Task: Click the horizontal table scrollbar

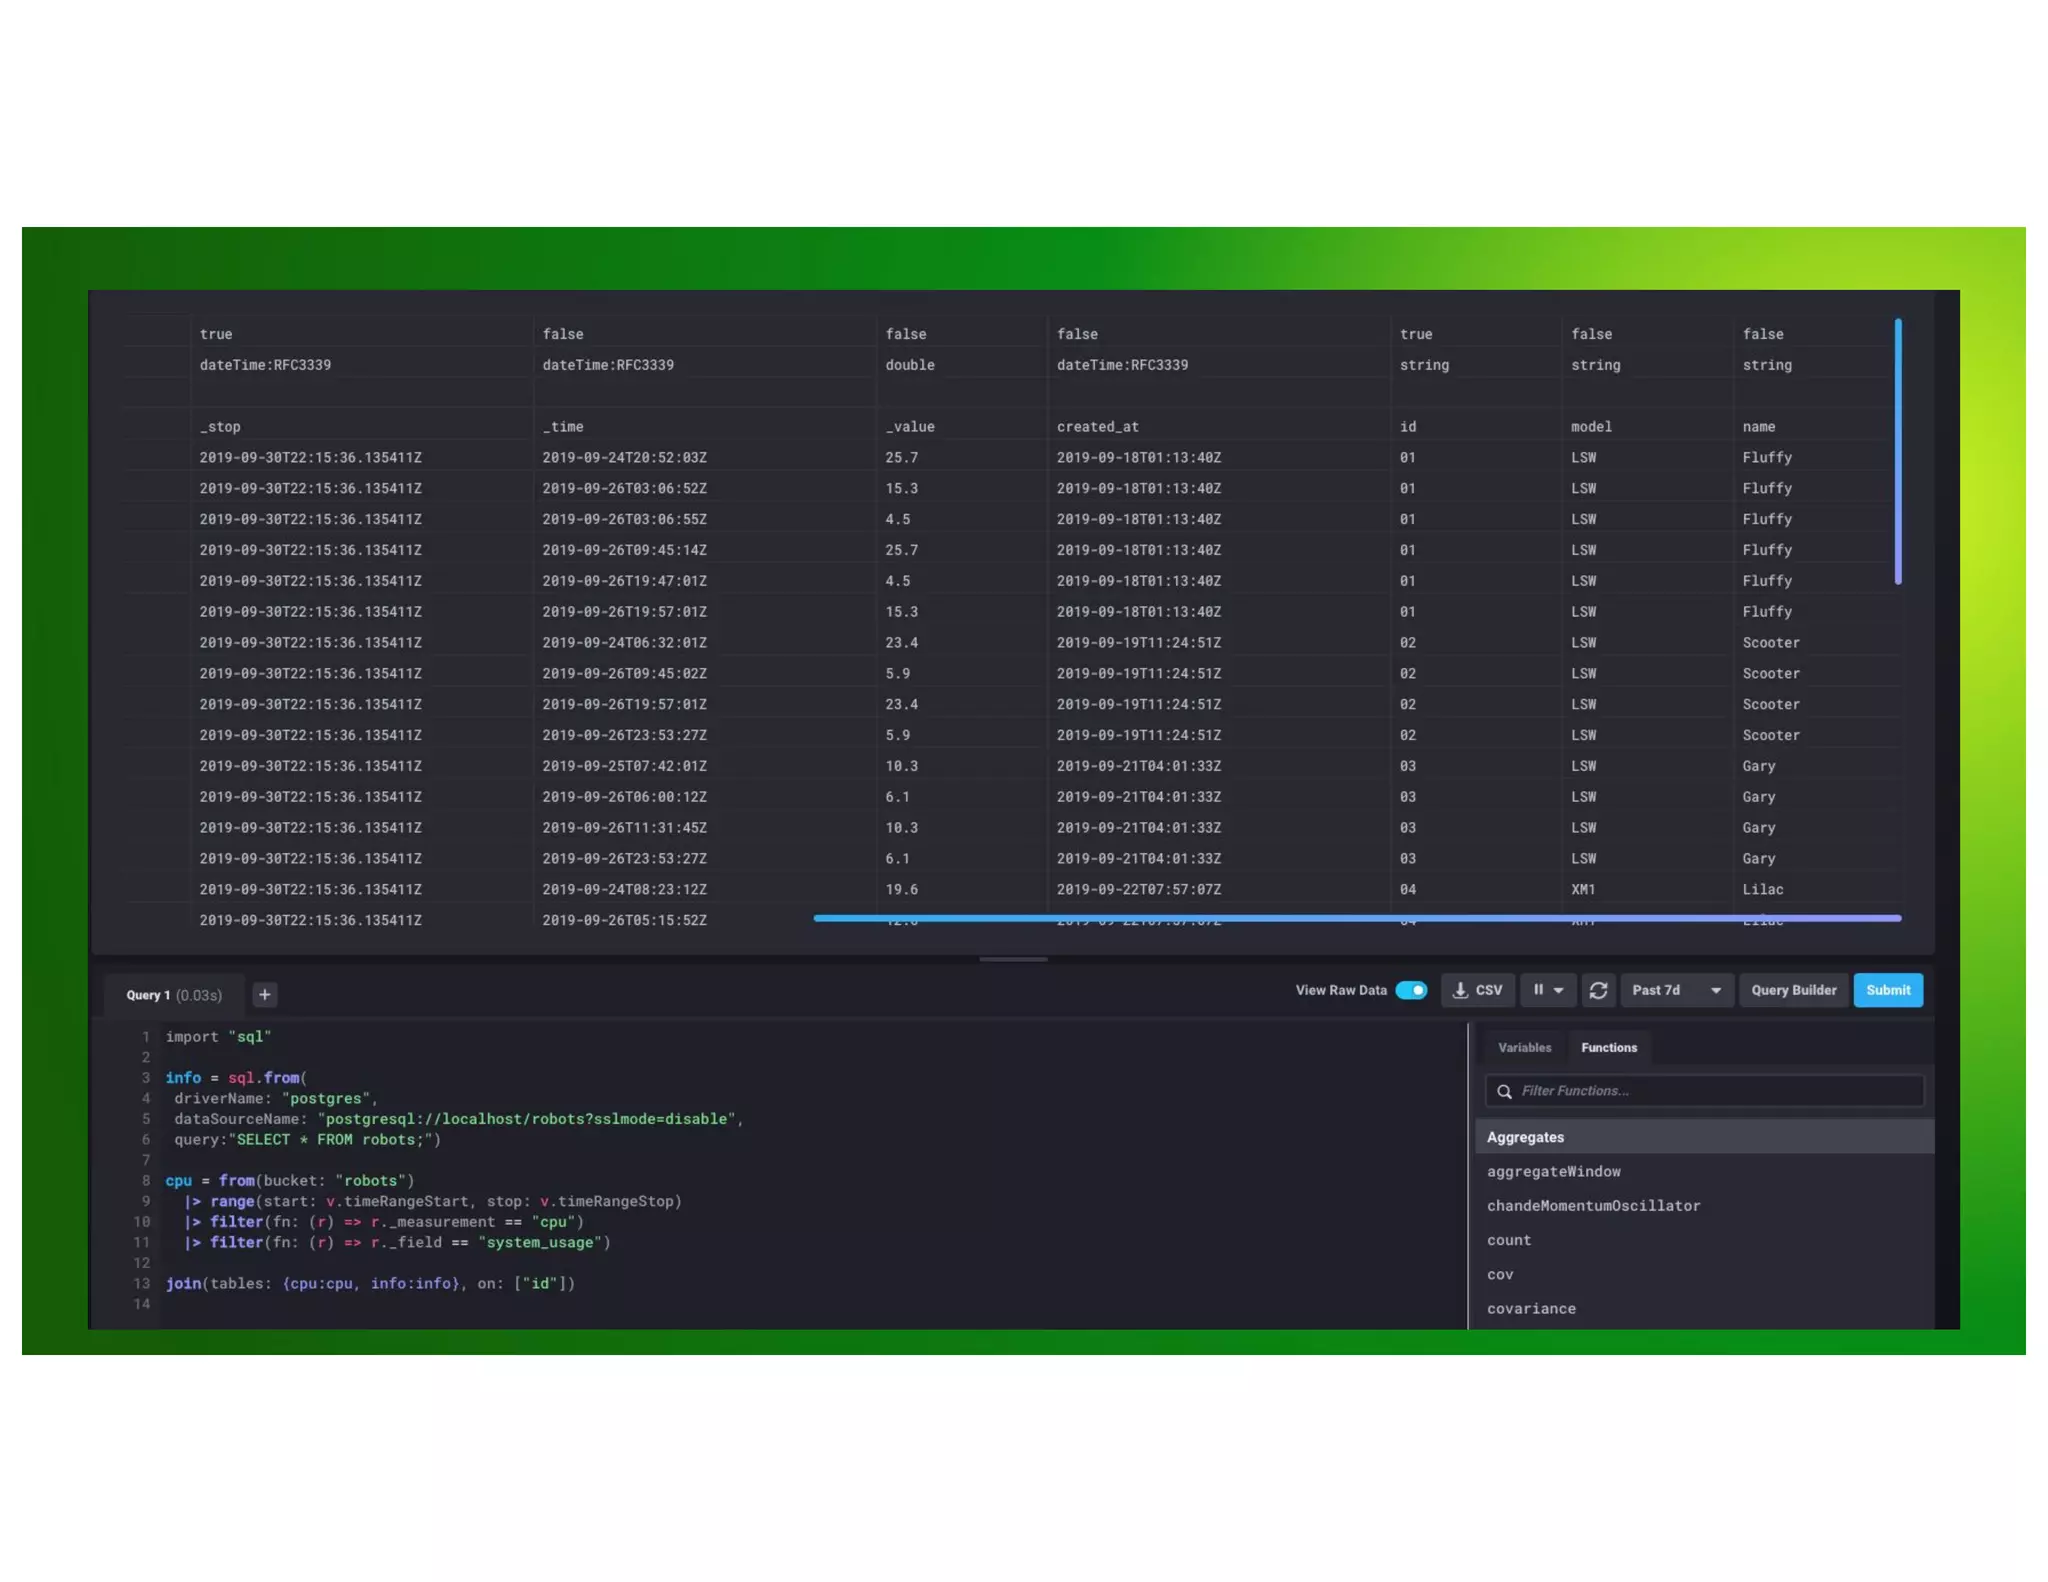Action: [x=1356, y=917]
